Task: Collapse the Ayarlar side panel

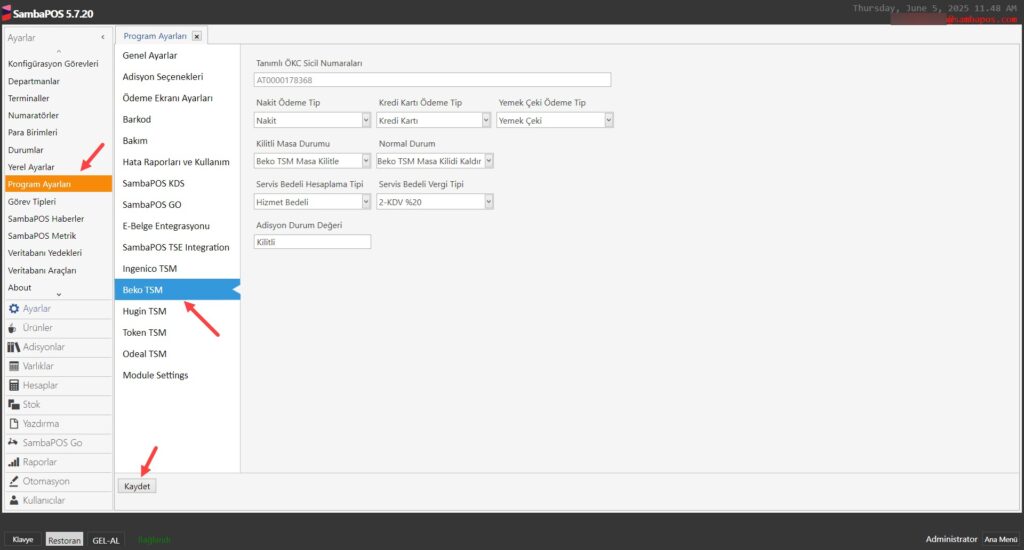Action: 103,37
